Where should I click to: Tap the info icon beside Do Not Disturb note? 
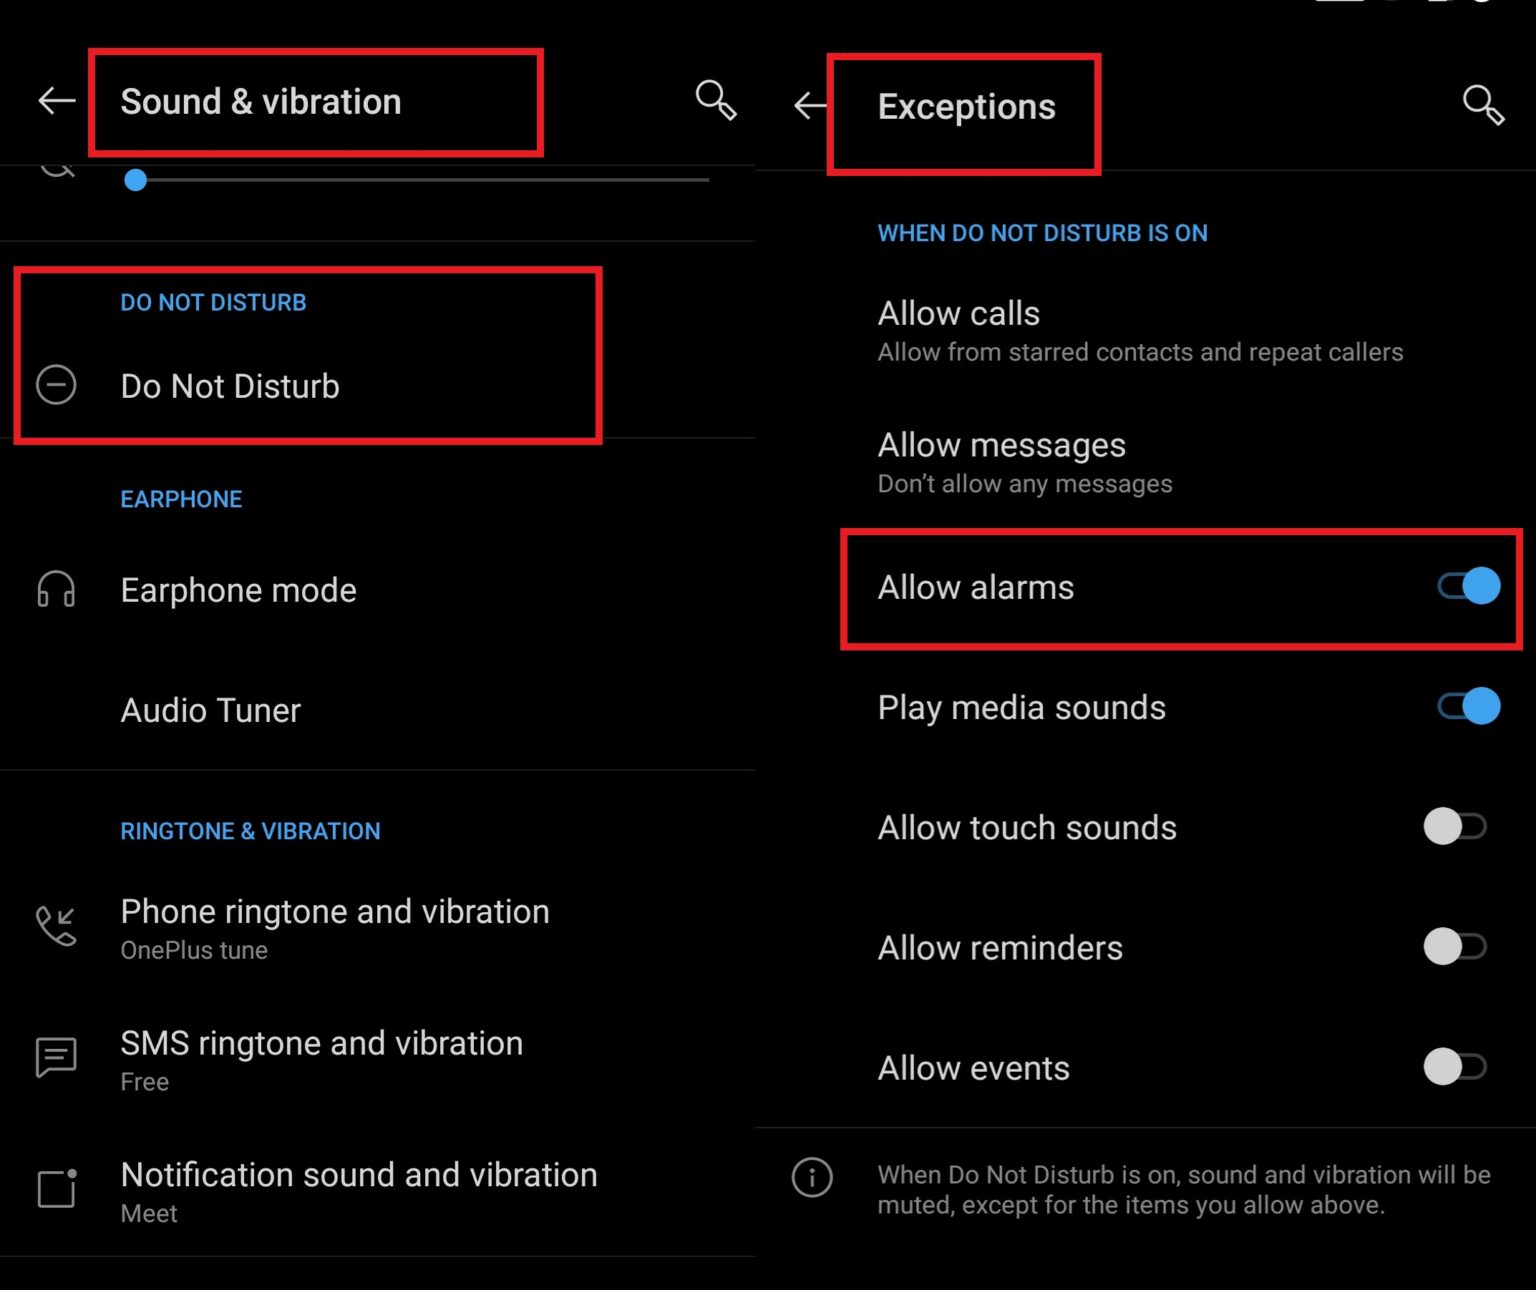pyautogui.click(x=812, y=1177)
